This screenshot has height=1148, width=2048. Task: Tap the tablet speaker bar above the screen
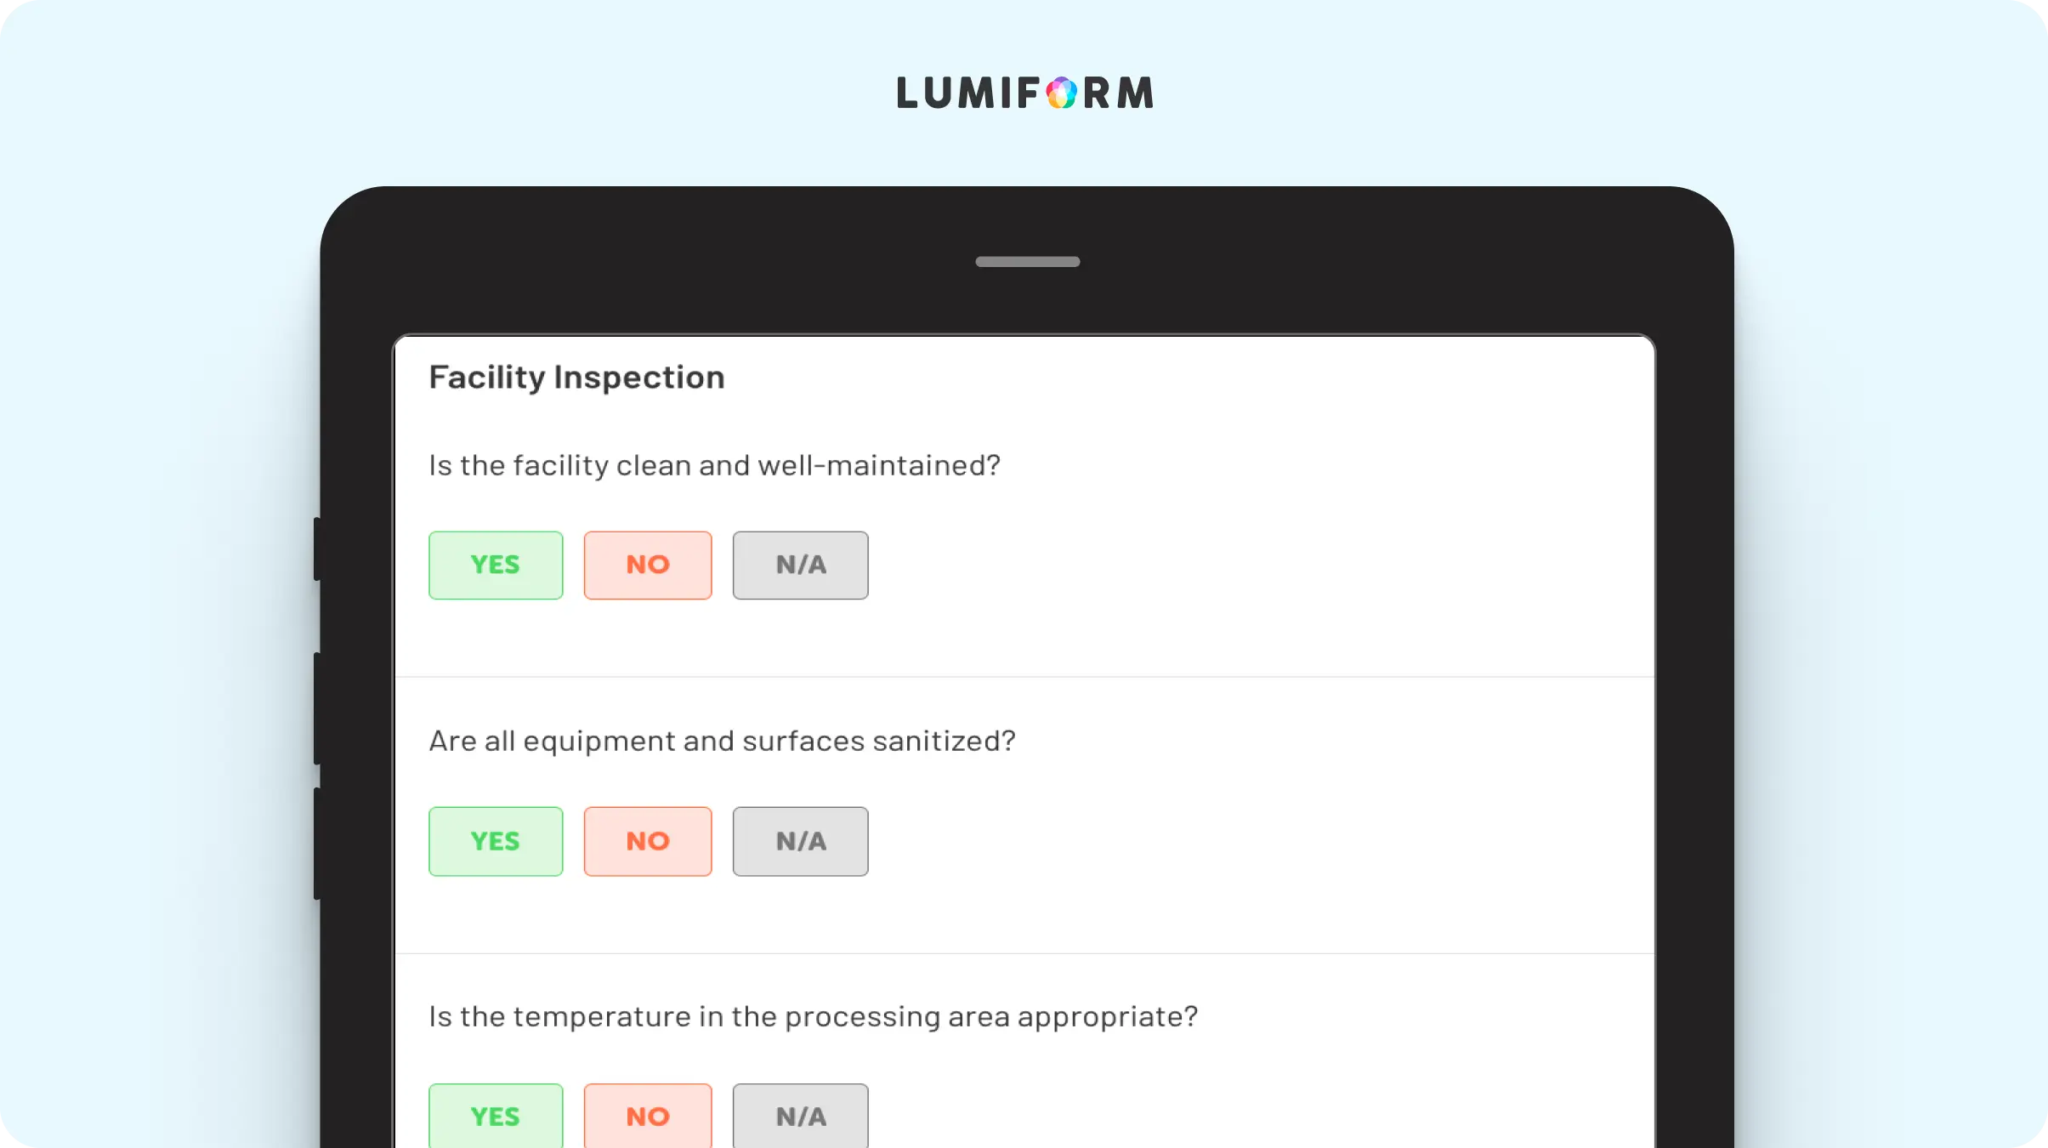[x=1027, y=262]
